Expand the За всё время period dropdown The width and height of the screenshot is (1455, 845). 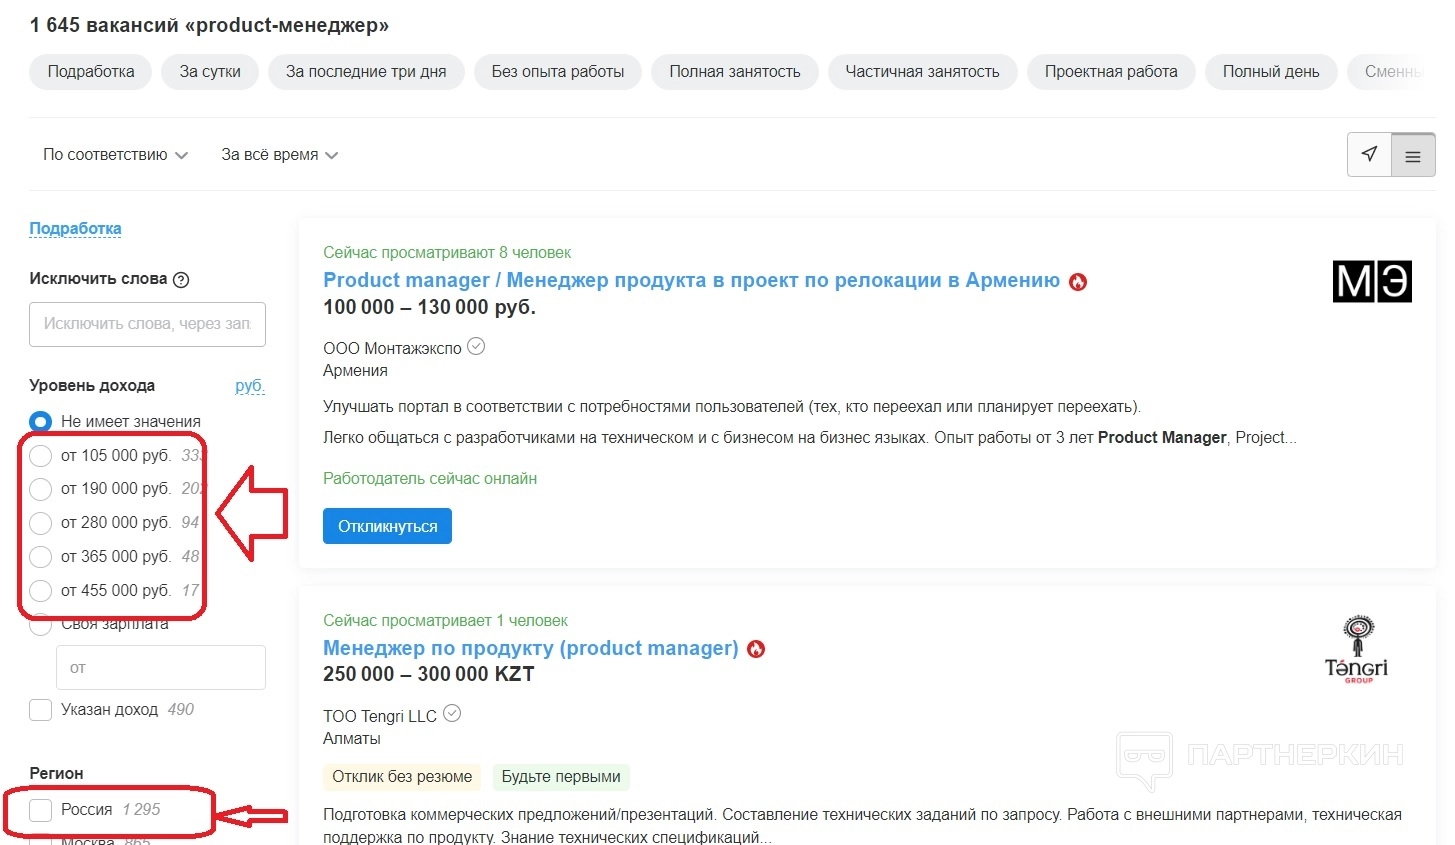(x=279, y=155)
